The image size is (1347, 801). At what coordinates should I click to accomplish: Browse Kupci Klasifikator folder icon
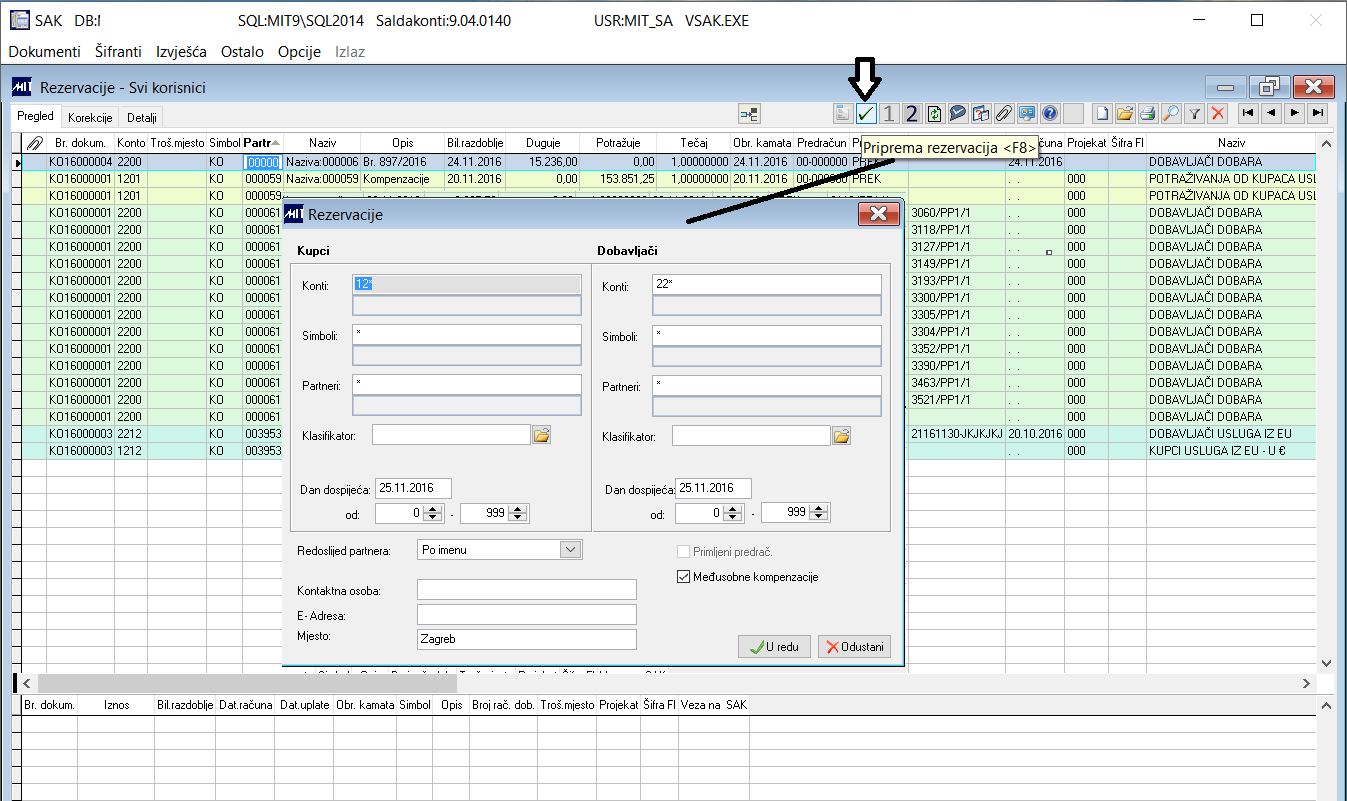click(x=541, y=436)
